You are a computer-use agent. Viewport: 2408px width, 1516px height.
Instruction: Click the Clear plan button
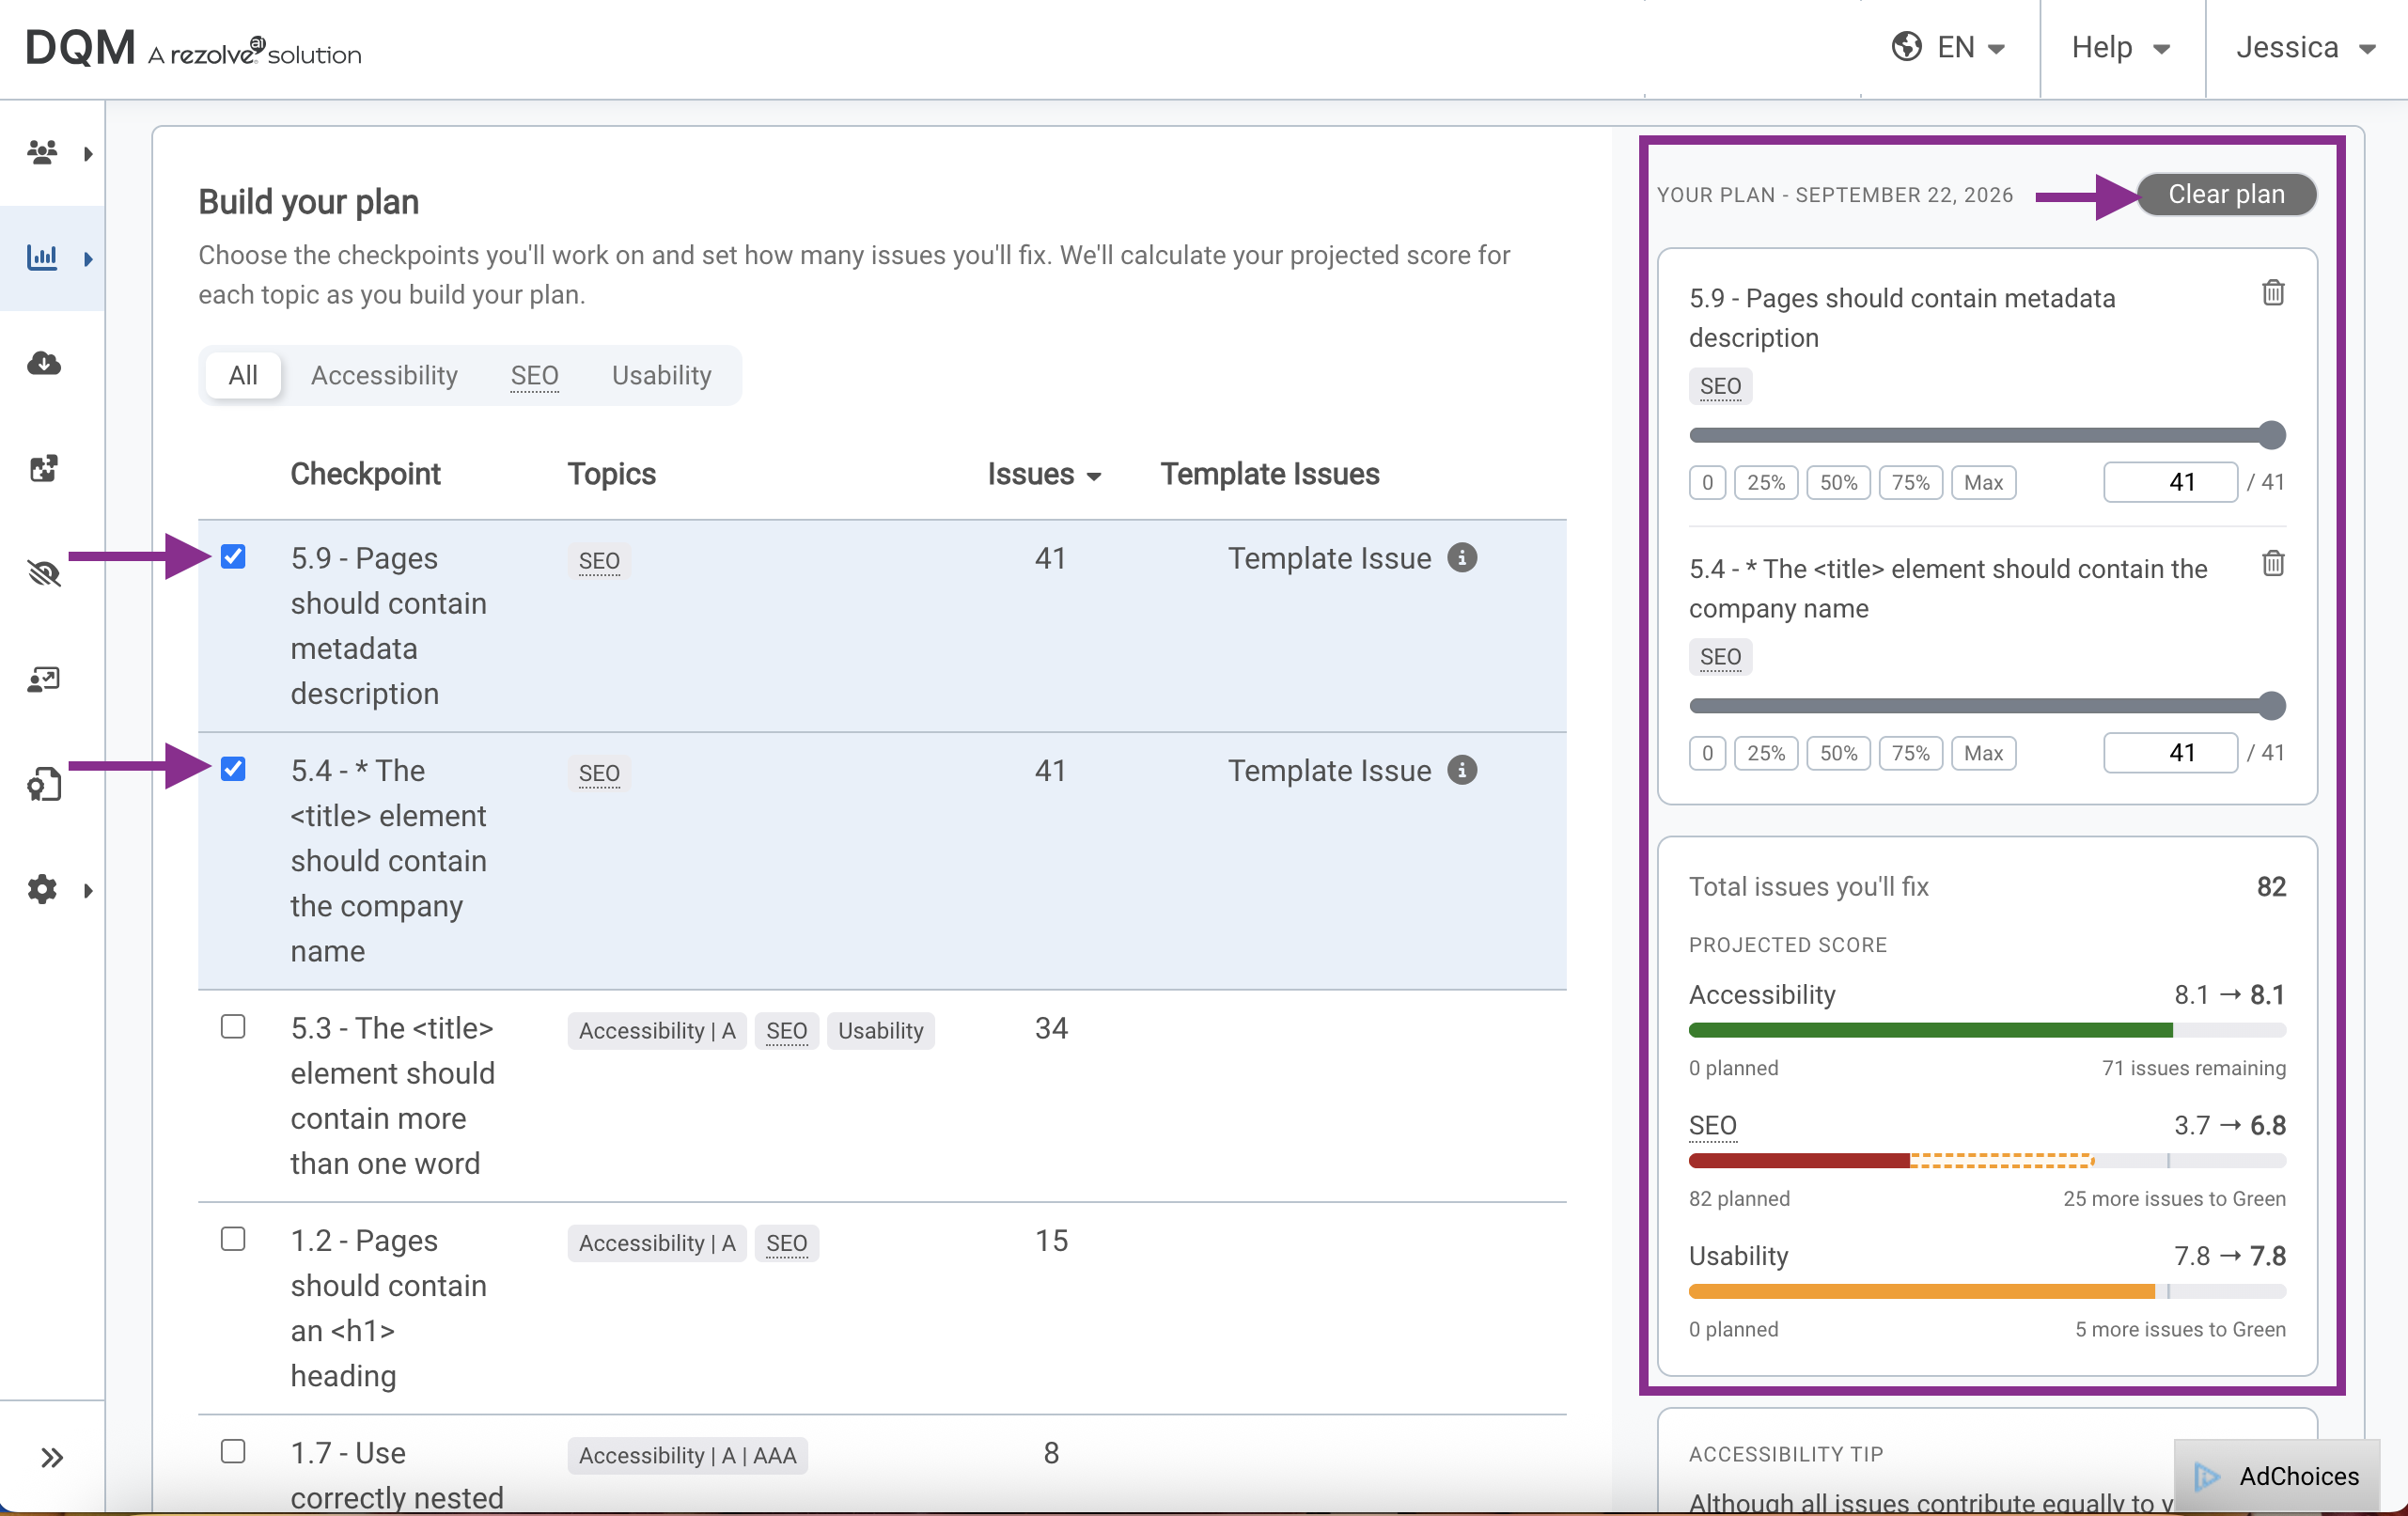2226,194
